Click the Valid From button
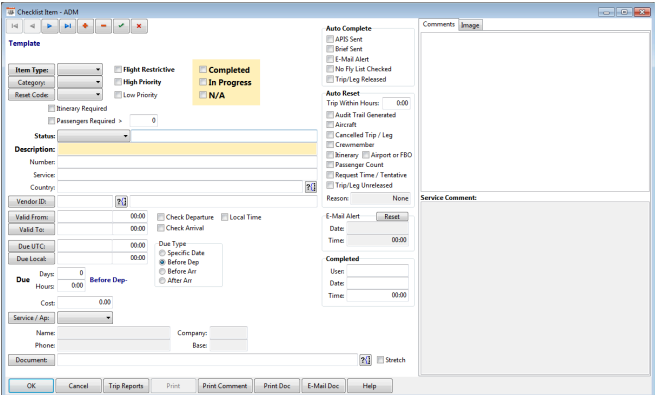The image size is (655, 395). click(31, 217)
